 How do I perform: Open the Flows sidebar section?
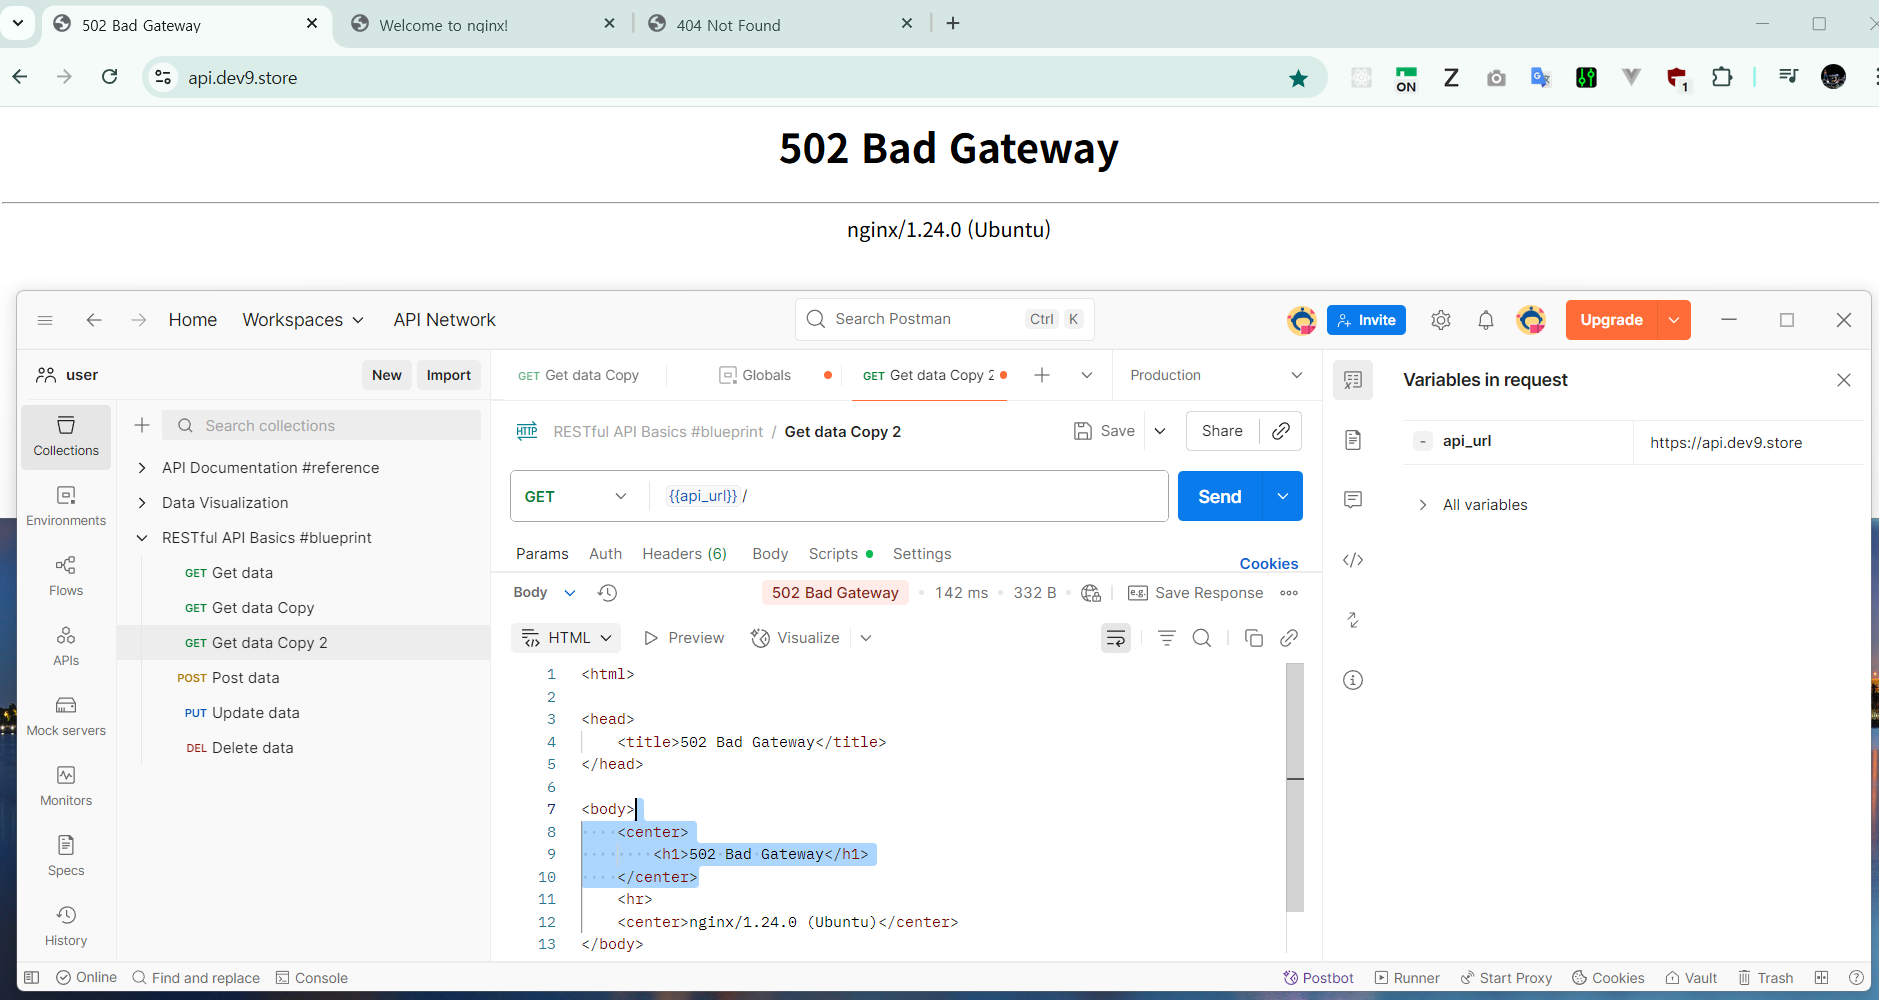click(66, 577)
